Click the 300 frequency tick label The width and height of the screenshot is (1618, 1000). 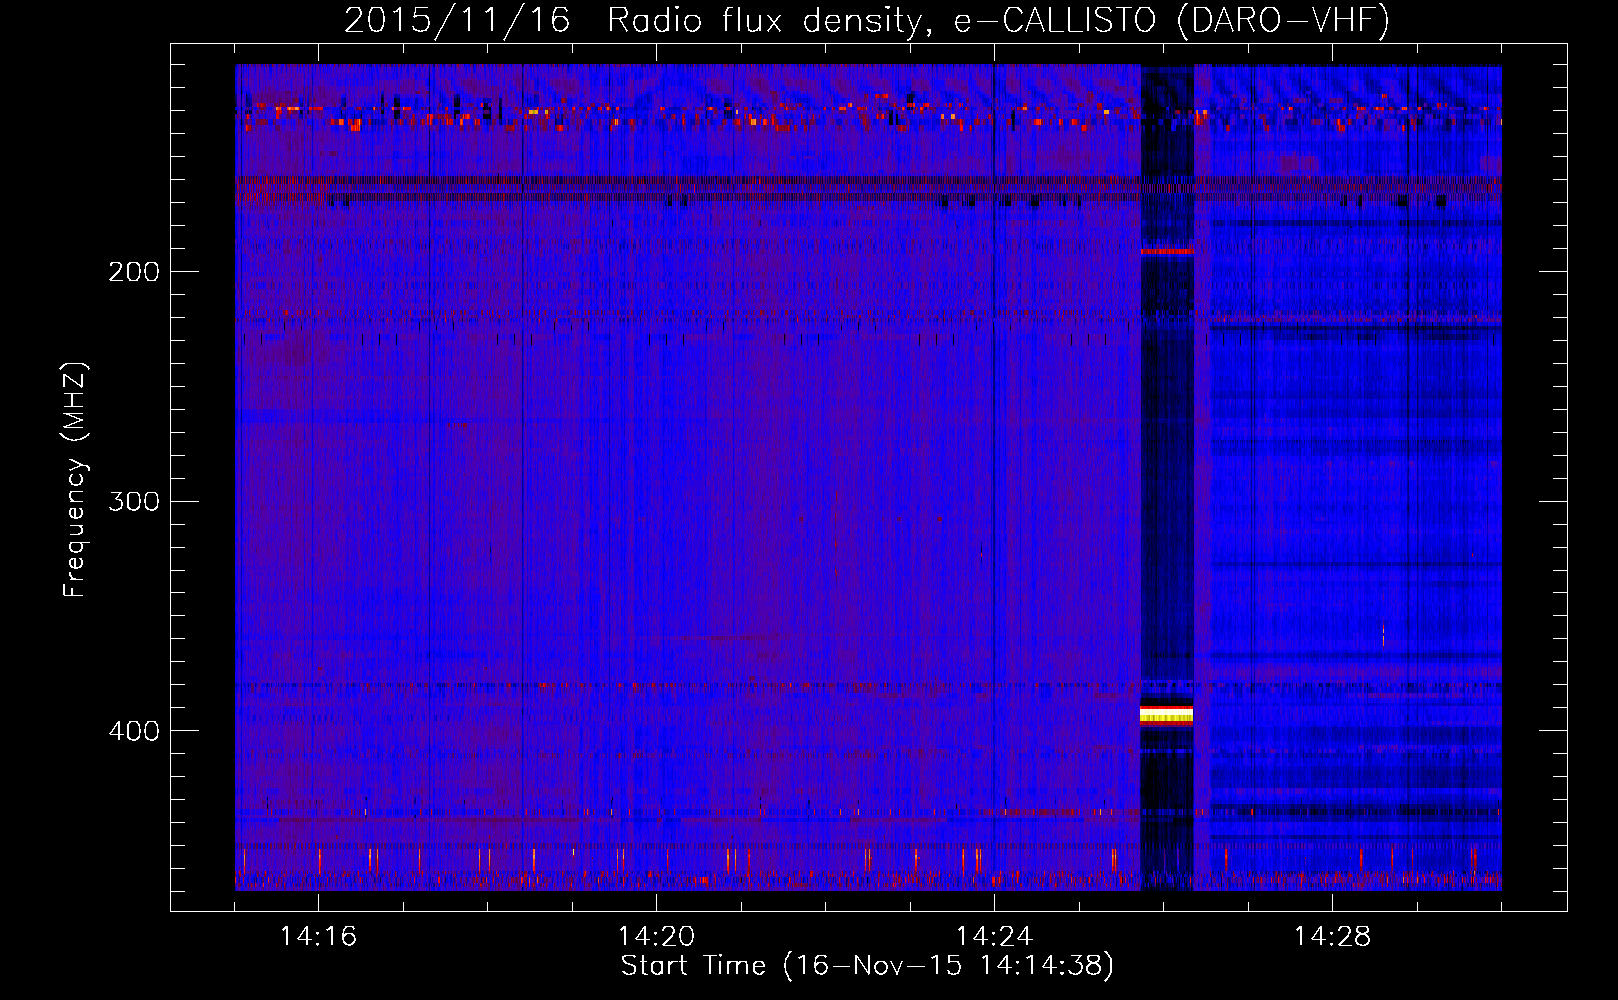click(134, 501)
